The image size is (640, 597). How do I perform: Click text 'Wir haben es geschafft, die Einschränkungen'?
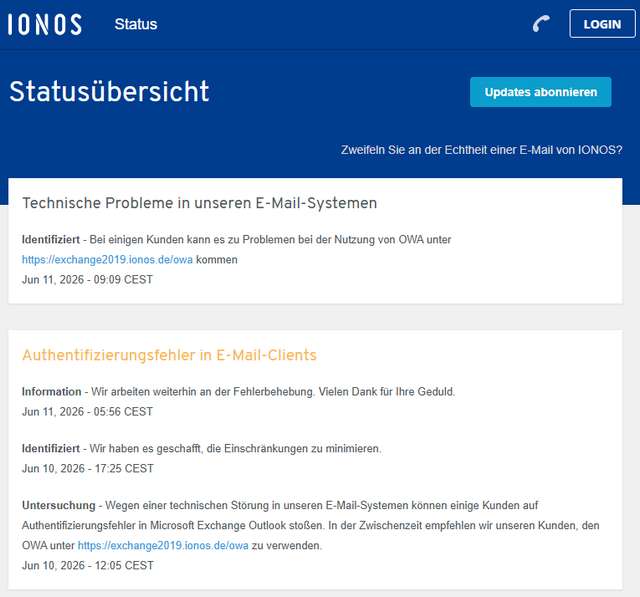click(199, 448)
